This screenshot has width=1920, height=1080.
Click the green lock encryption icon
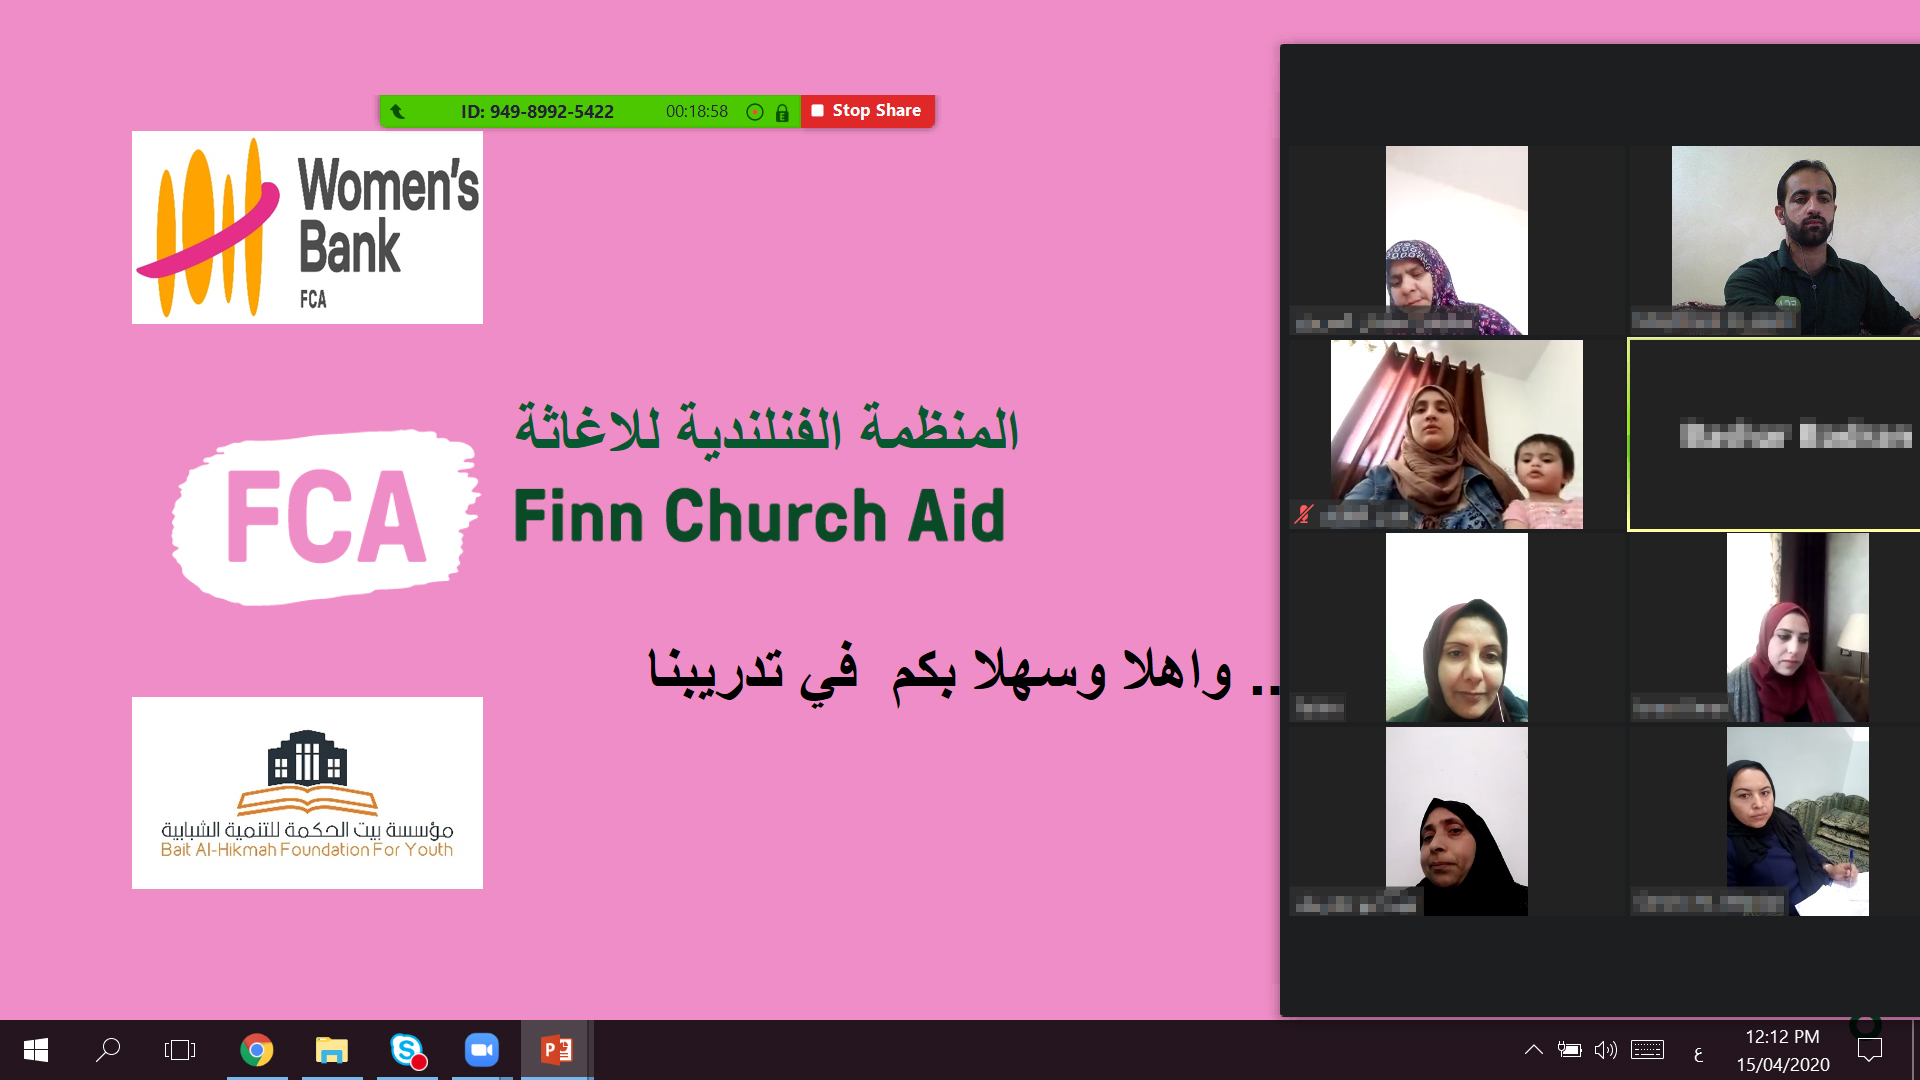tap(782, 113)
